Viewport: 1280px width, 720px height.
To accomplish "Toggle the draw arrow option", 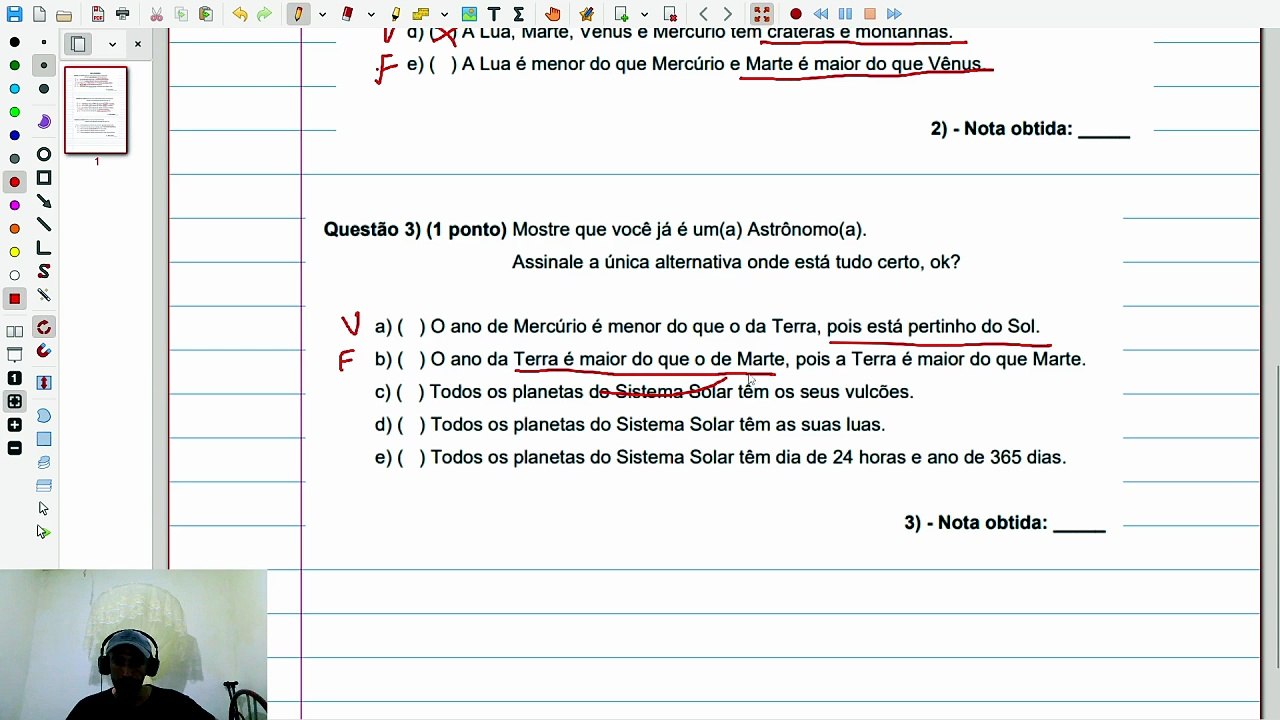I will 44,201.
